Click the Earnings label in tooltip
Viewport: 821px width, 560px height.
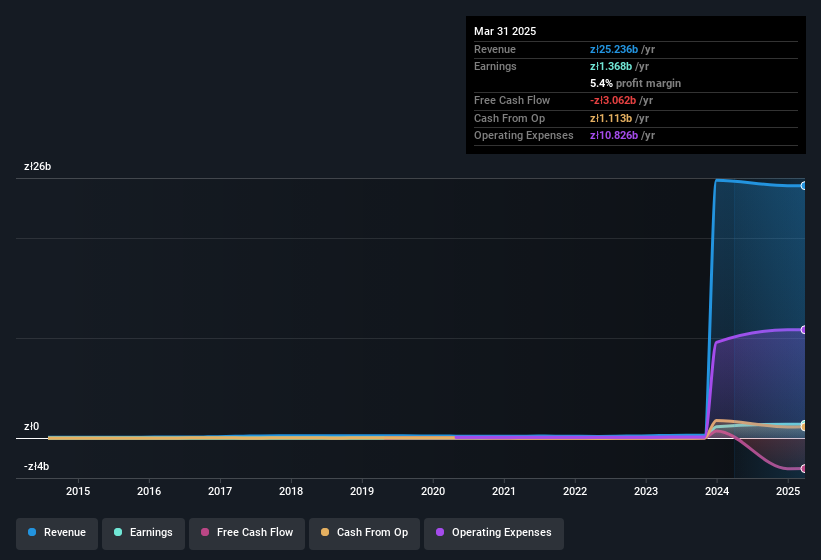pyautogui.click(x=495, y=66)
